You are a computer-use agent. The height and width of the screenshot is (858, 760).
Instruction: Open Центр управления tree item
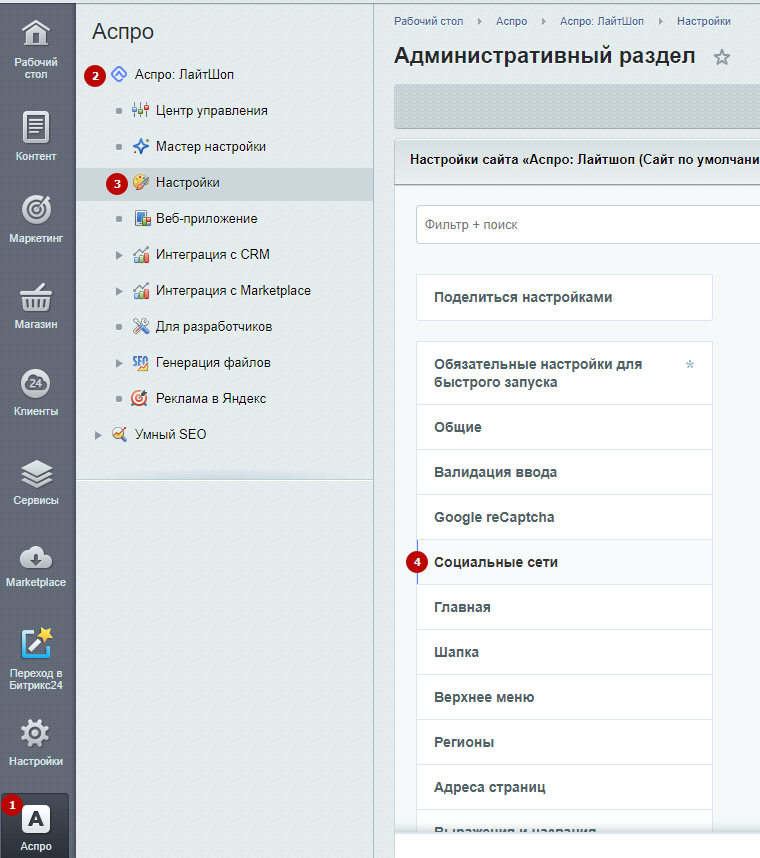tap(211, 111)
